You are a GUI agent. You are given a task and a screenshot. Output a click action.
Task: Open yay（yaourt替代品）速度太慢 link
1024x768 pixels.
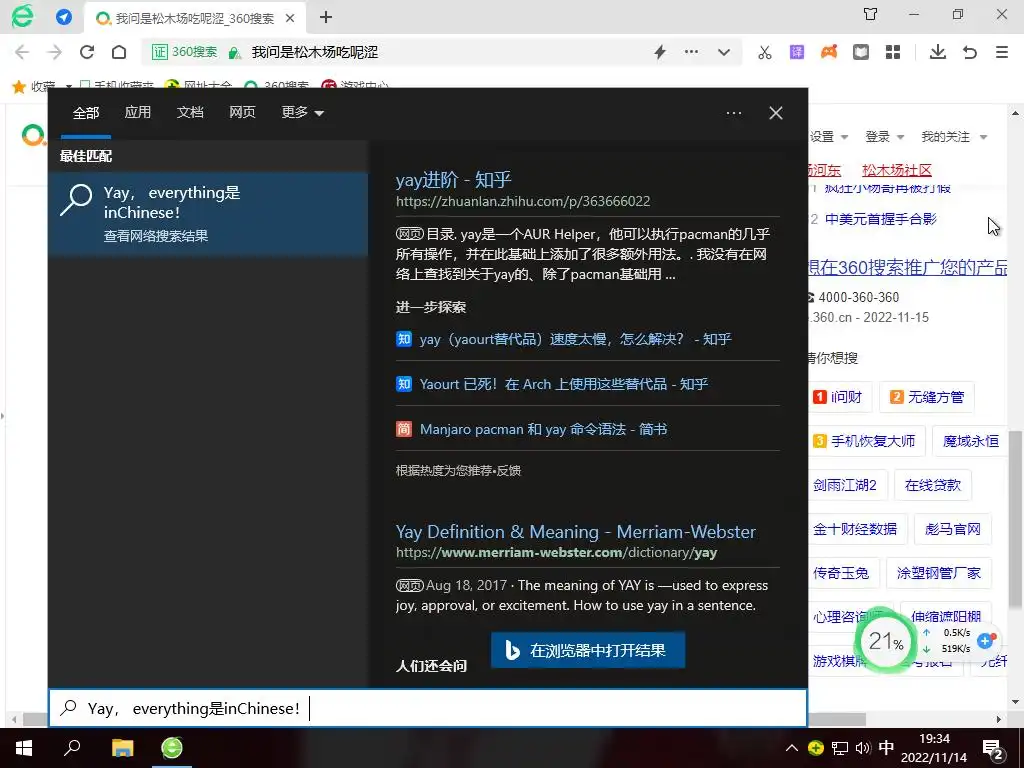pos(575,339)
